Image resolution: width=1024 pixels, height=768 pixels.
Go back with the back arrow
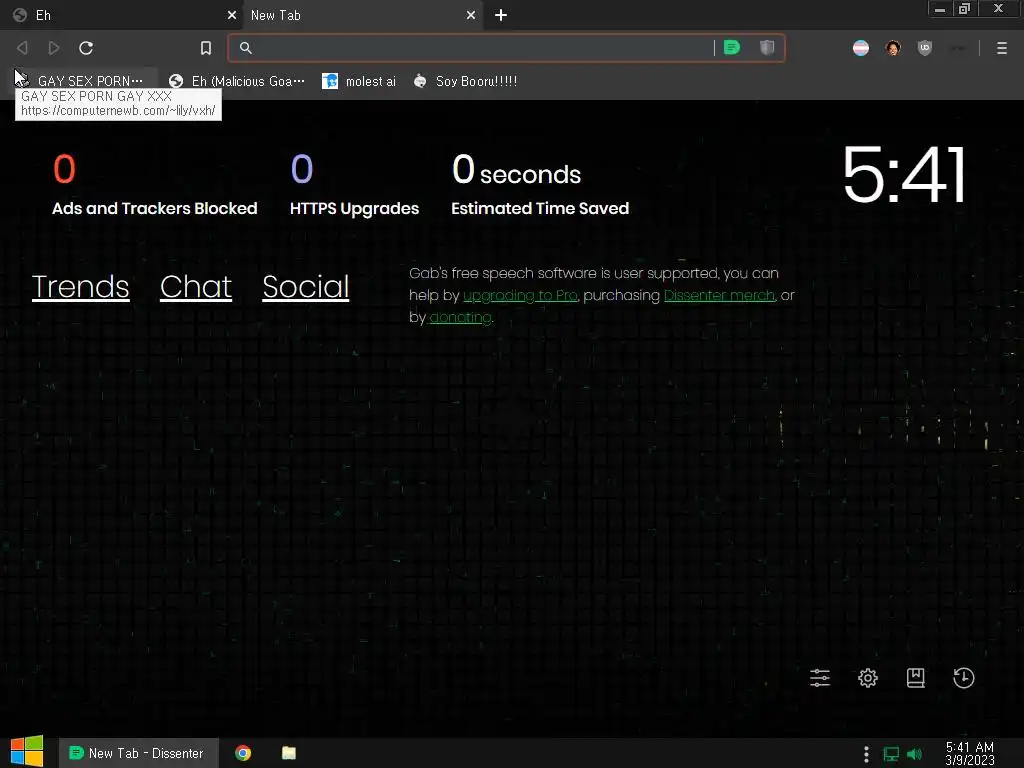tap(22, 48)
